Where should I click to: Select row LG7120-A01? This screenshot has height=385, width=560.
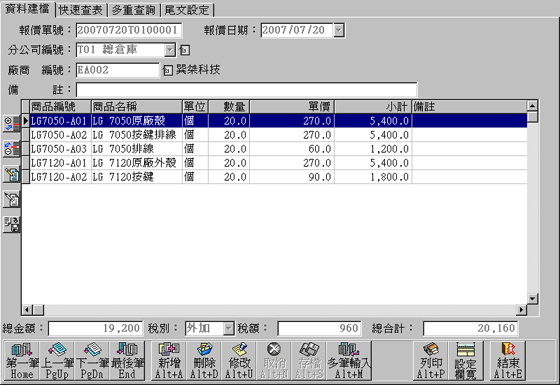tap(274, 163)
